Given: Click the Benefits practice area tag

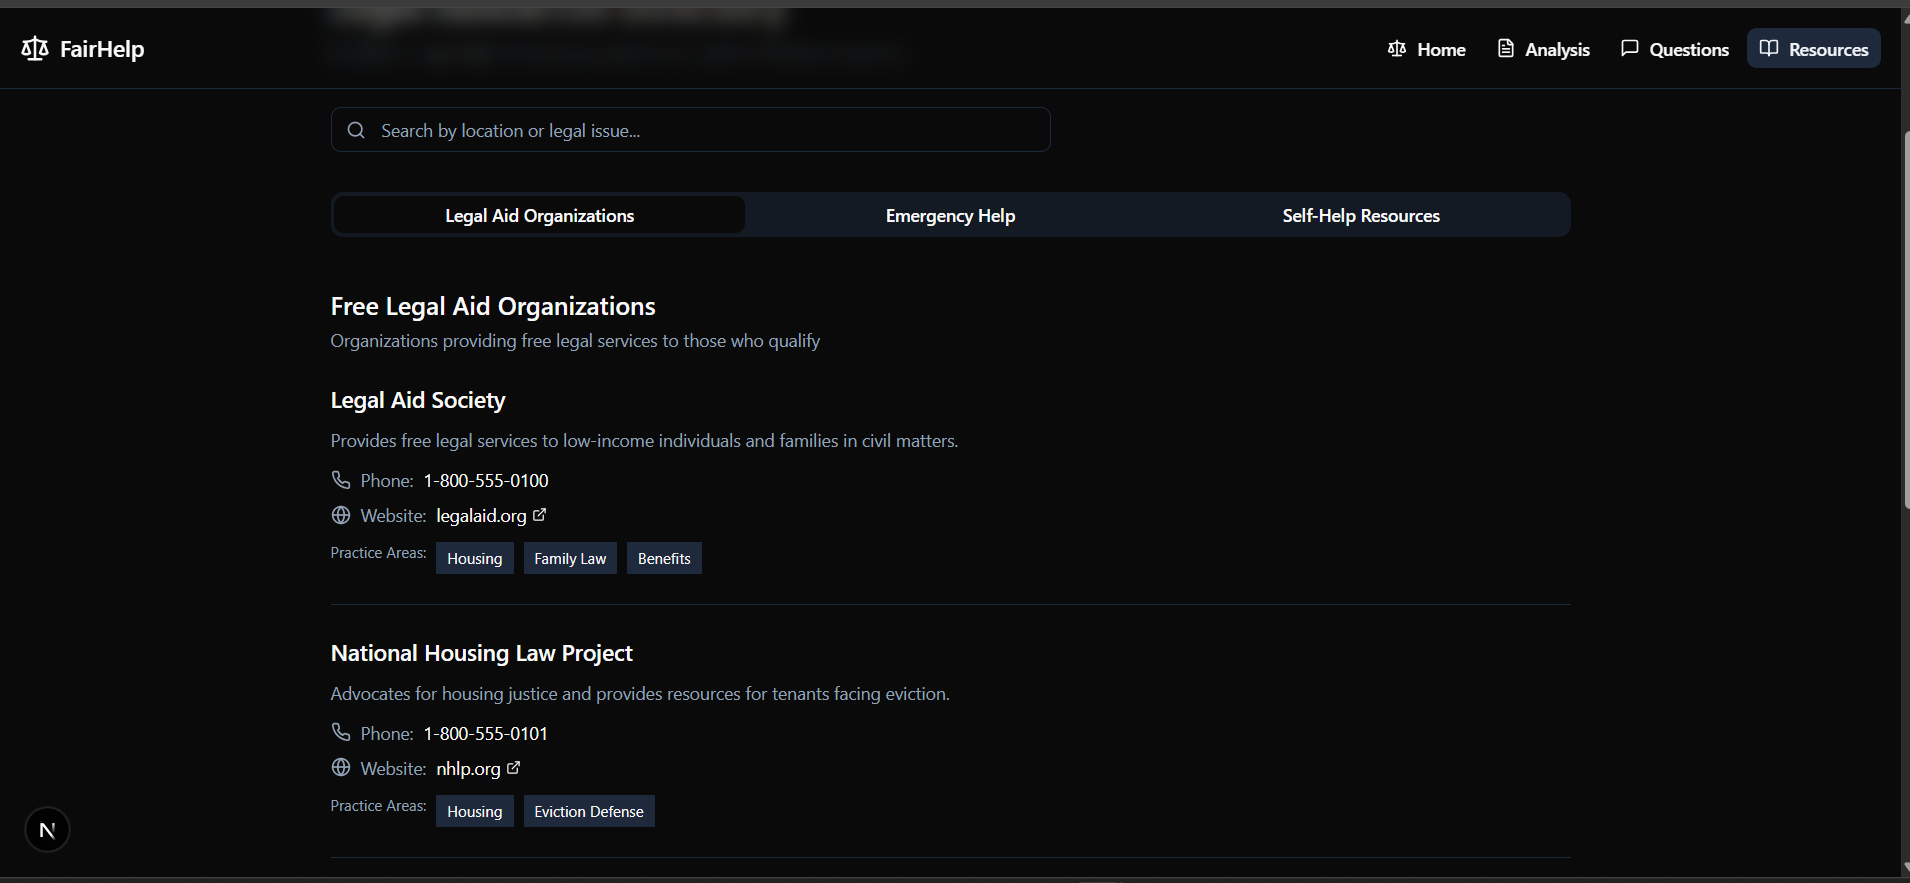Looking at the screenshot, I should (x=664, y=558).
